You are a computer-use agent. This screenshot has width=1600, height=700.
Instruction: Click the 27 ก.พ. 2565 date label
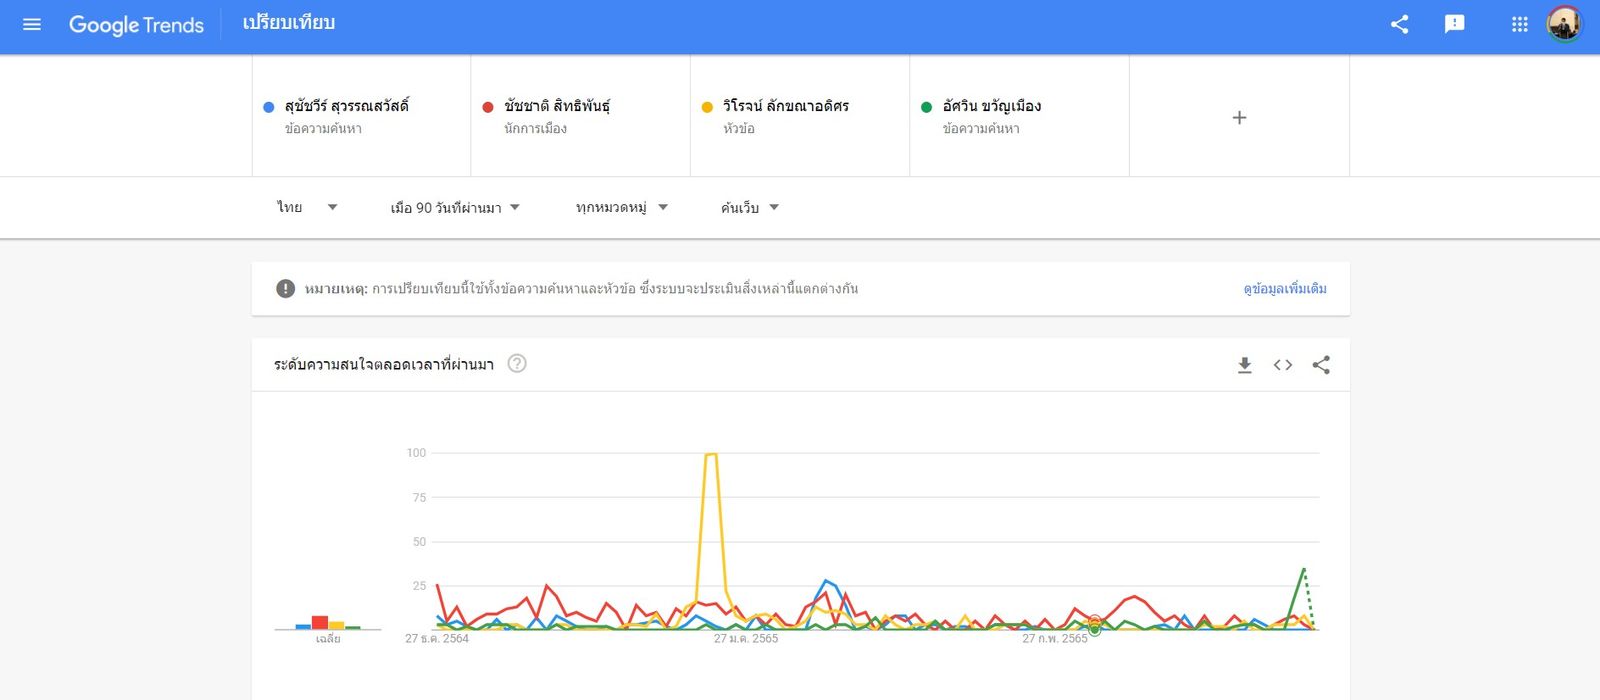click(1055, 639)
